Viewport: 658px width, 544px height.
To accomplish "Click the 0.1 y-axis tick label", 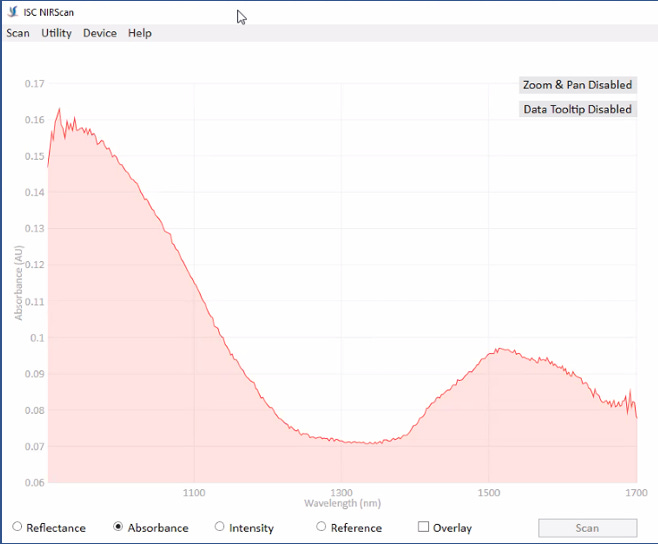I will point(37,337).
